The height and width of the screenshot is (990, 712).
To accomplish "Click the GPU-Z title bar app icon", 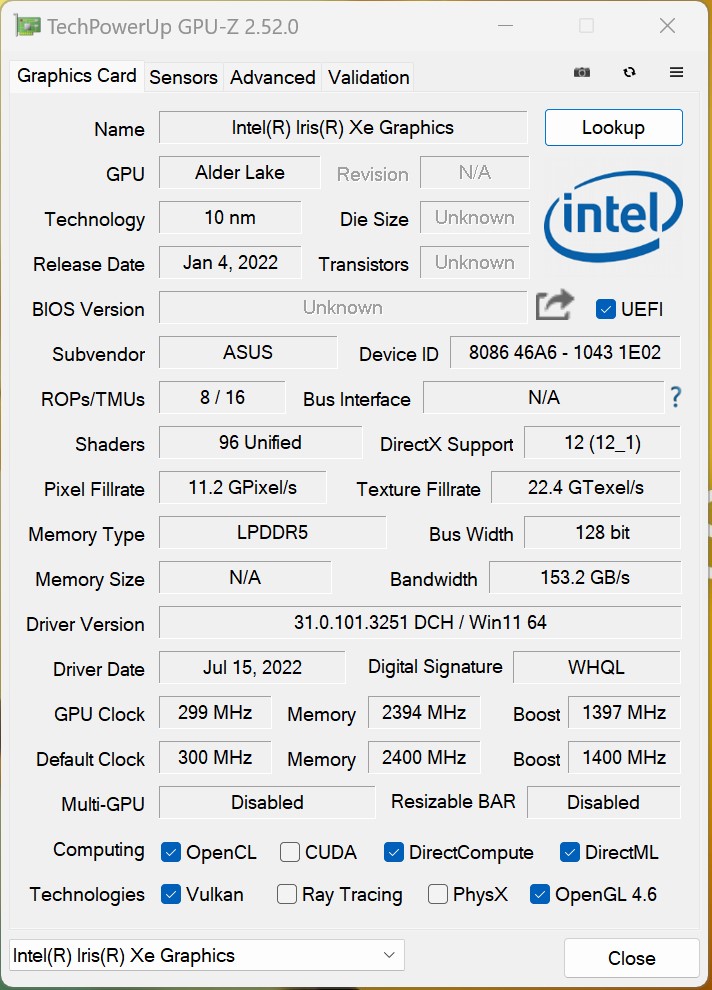I will tap(27, 26).
